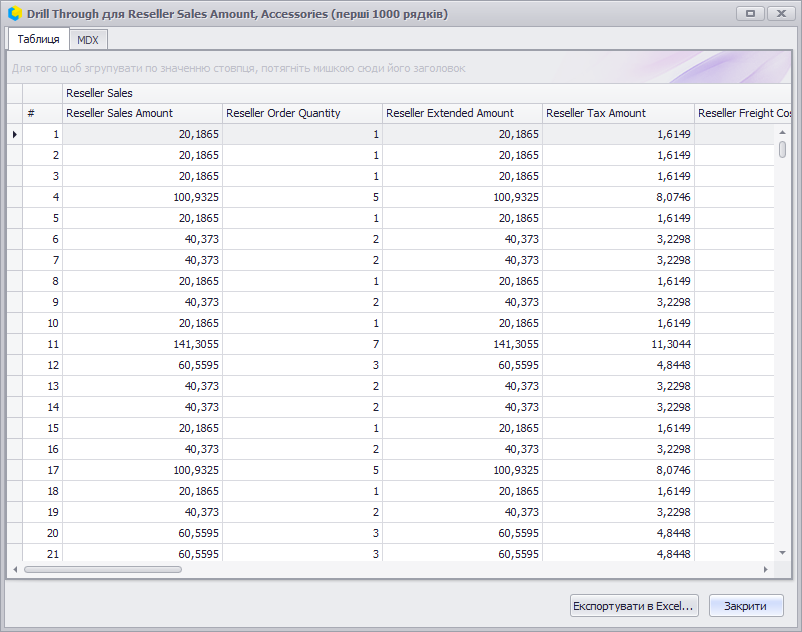Image resolution: width=802 pixels, height=632 pixels.
Task: Click the vertical scrollbar thumb
Action: click(x=782, y=149)
